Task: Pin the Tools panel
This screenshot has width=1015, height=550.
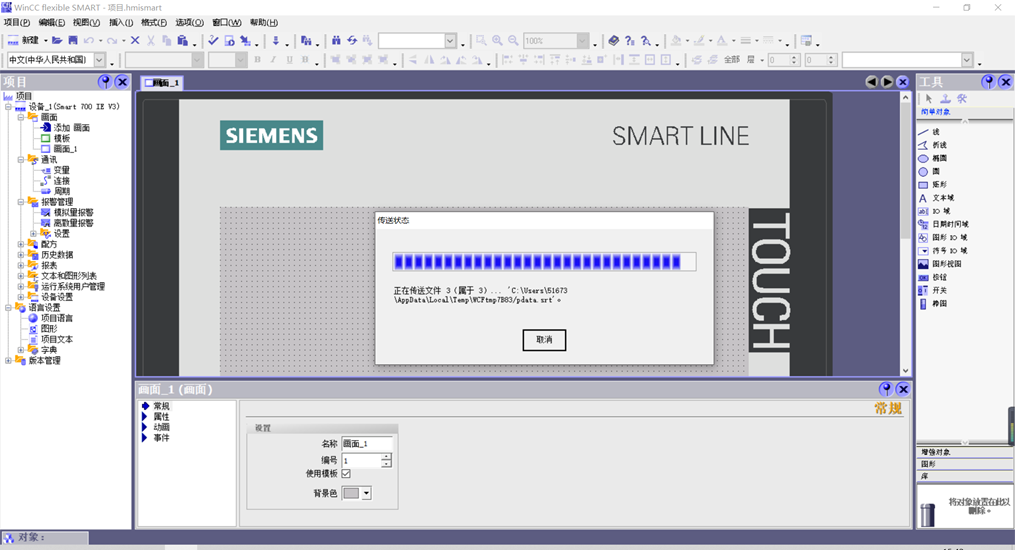Action: [x=988, y=82]
